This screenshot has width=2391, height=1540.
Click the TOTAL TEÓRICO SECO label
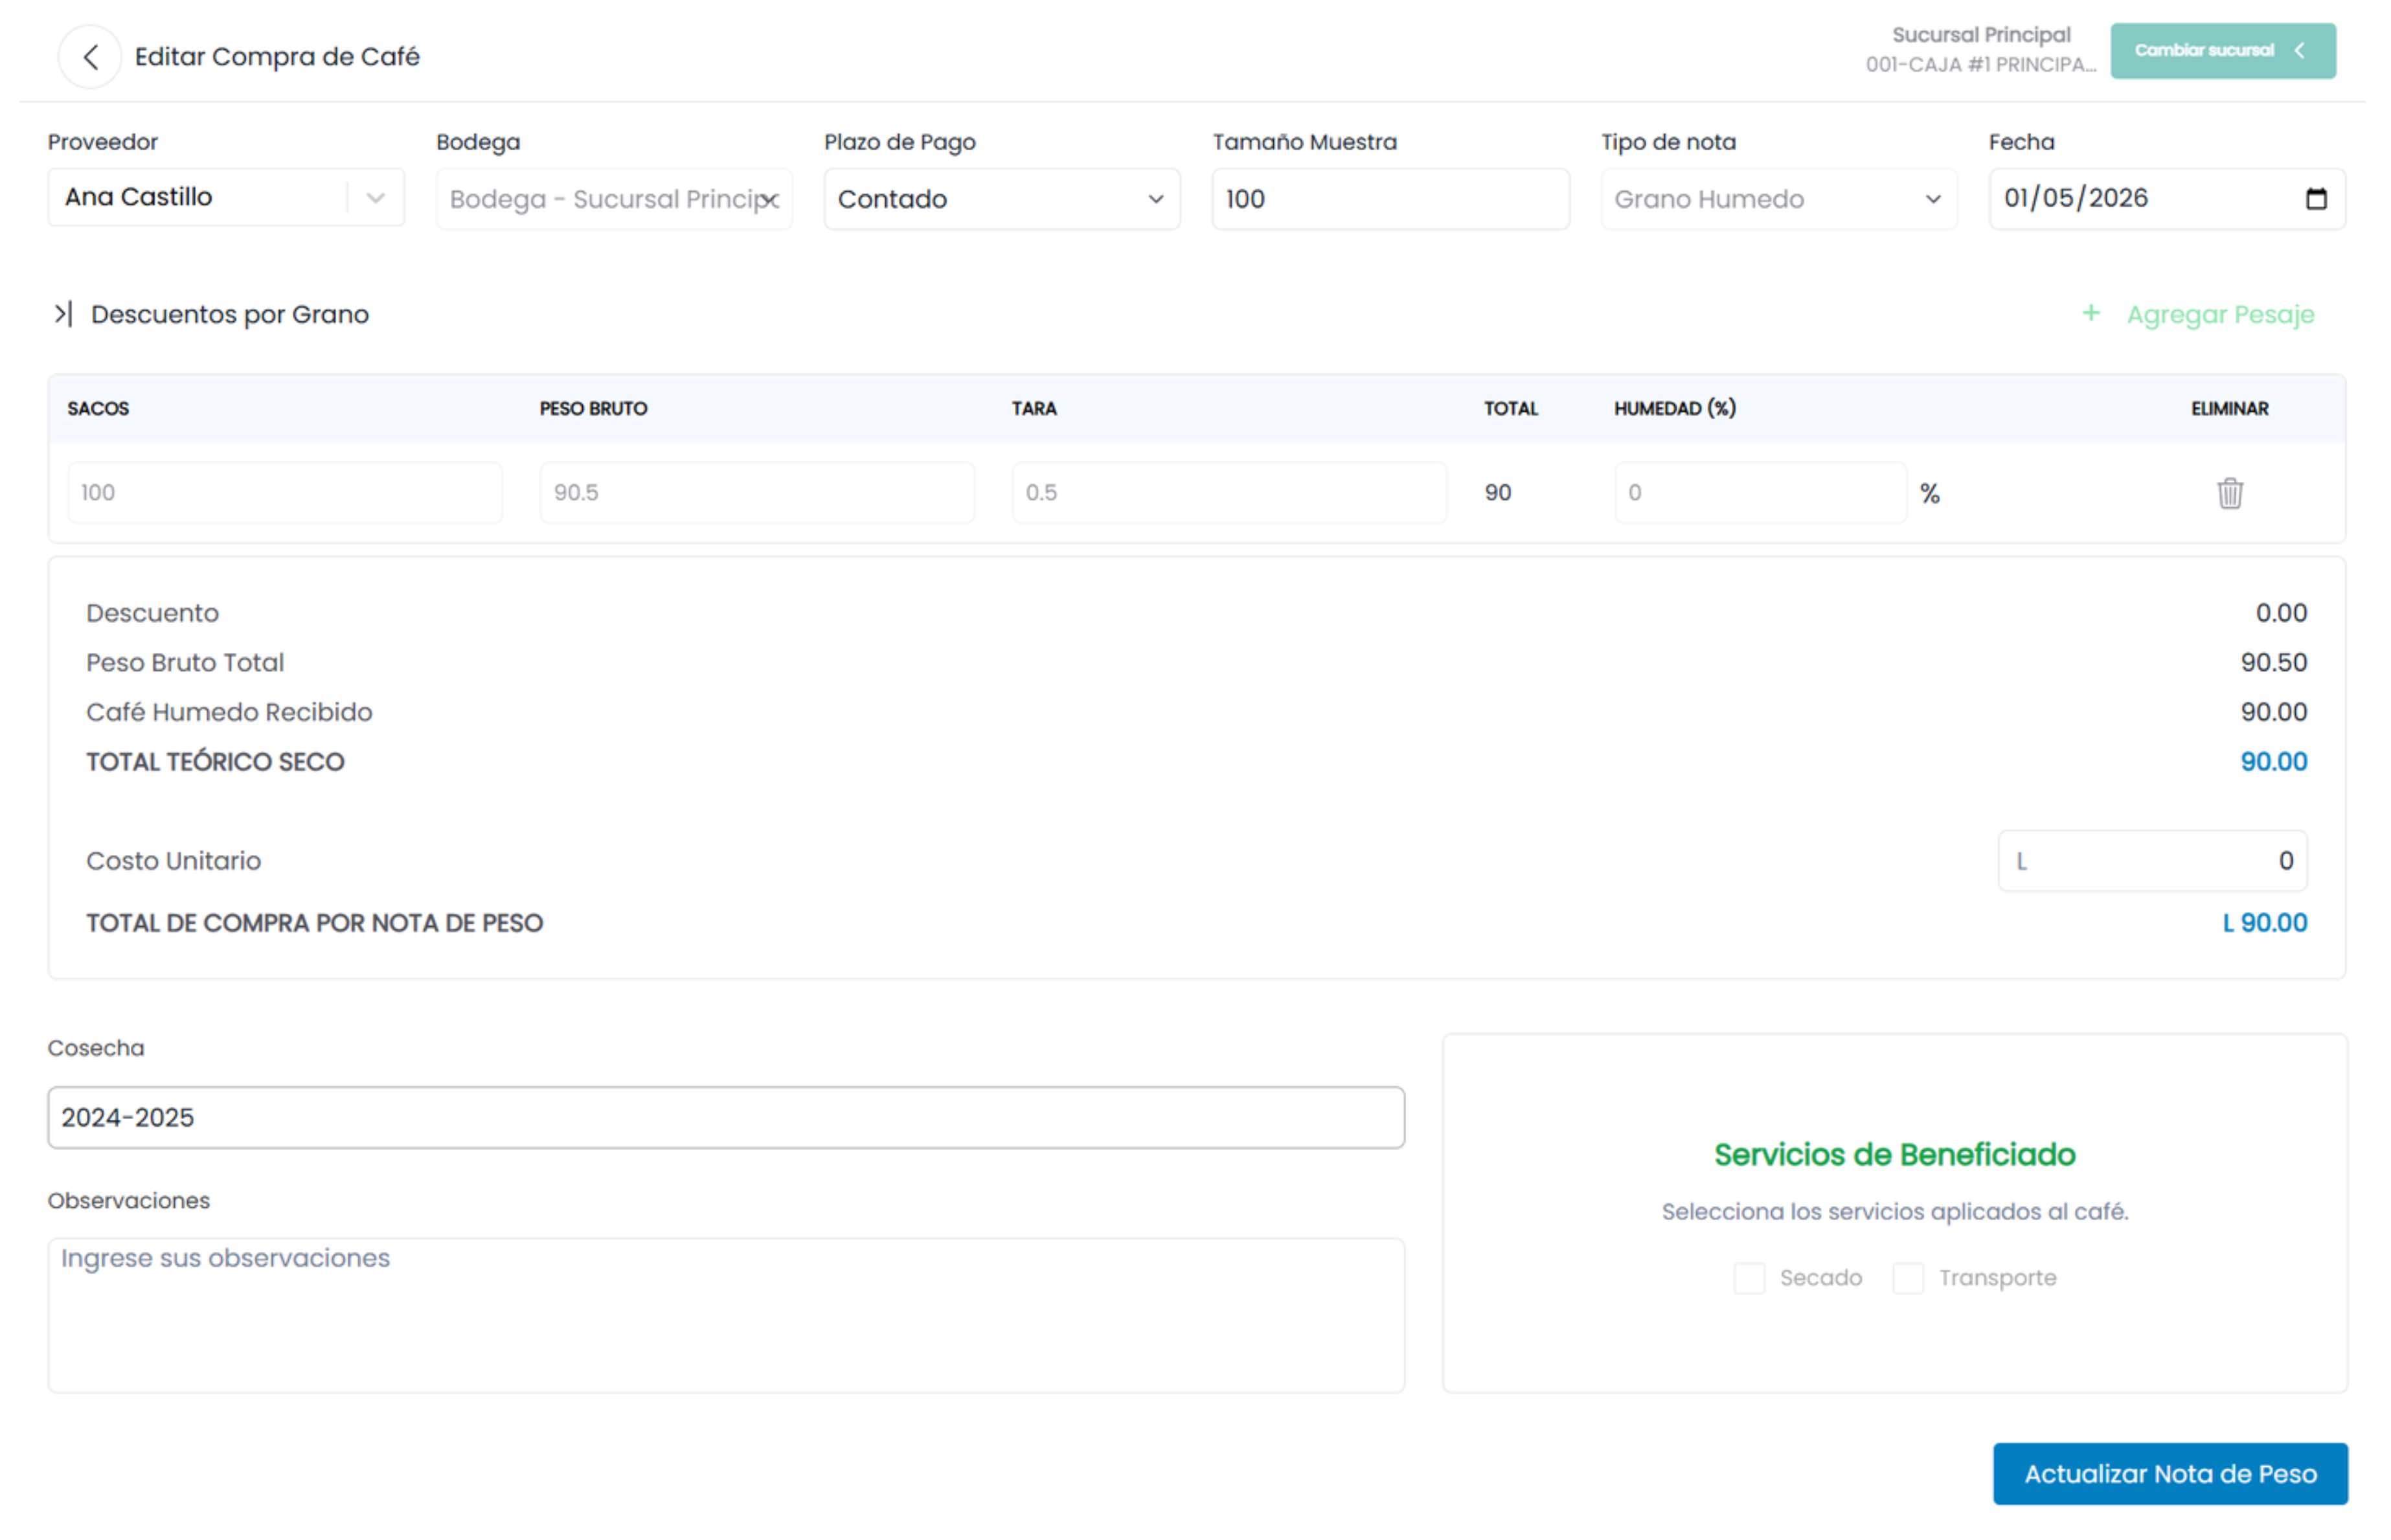pyautogui.click(x=215, y=762)
